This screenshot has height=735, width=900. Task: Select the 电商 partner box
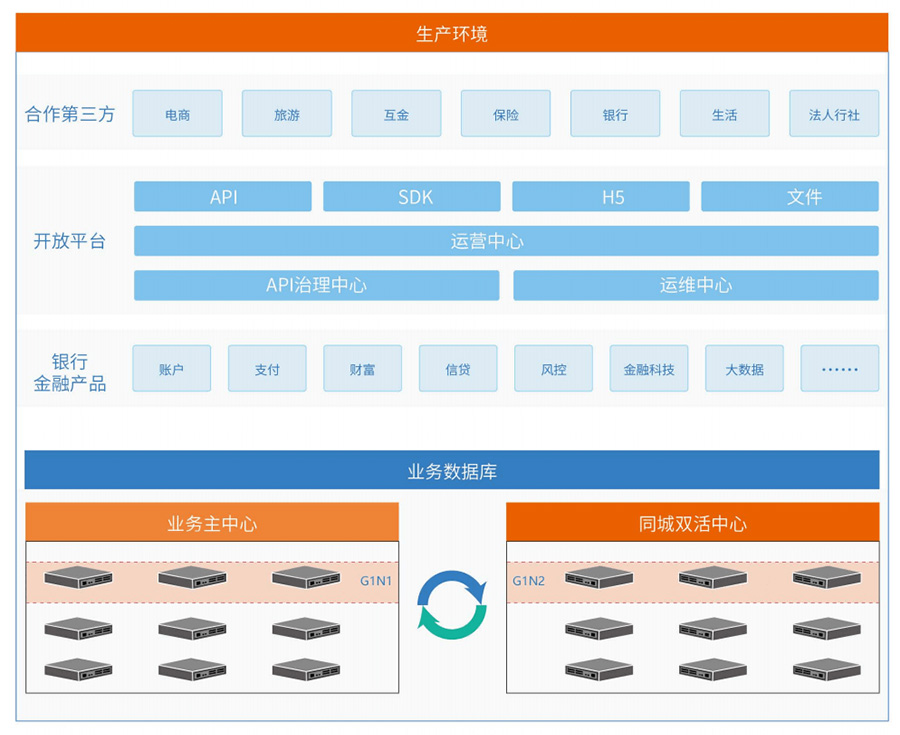pos(177,114)
